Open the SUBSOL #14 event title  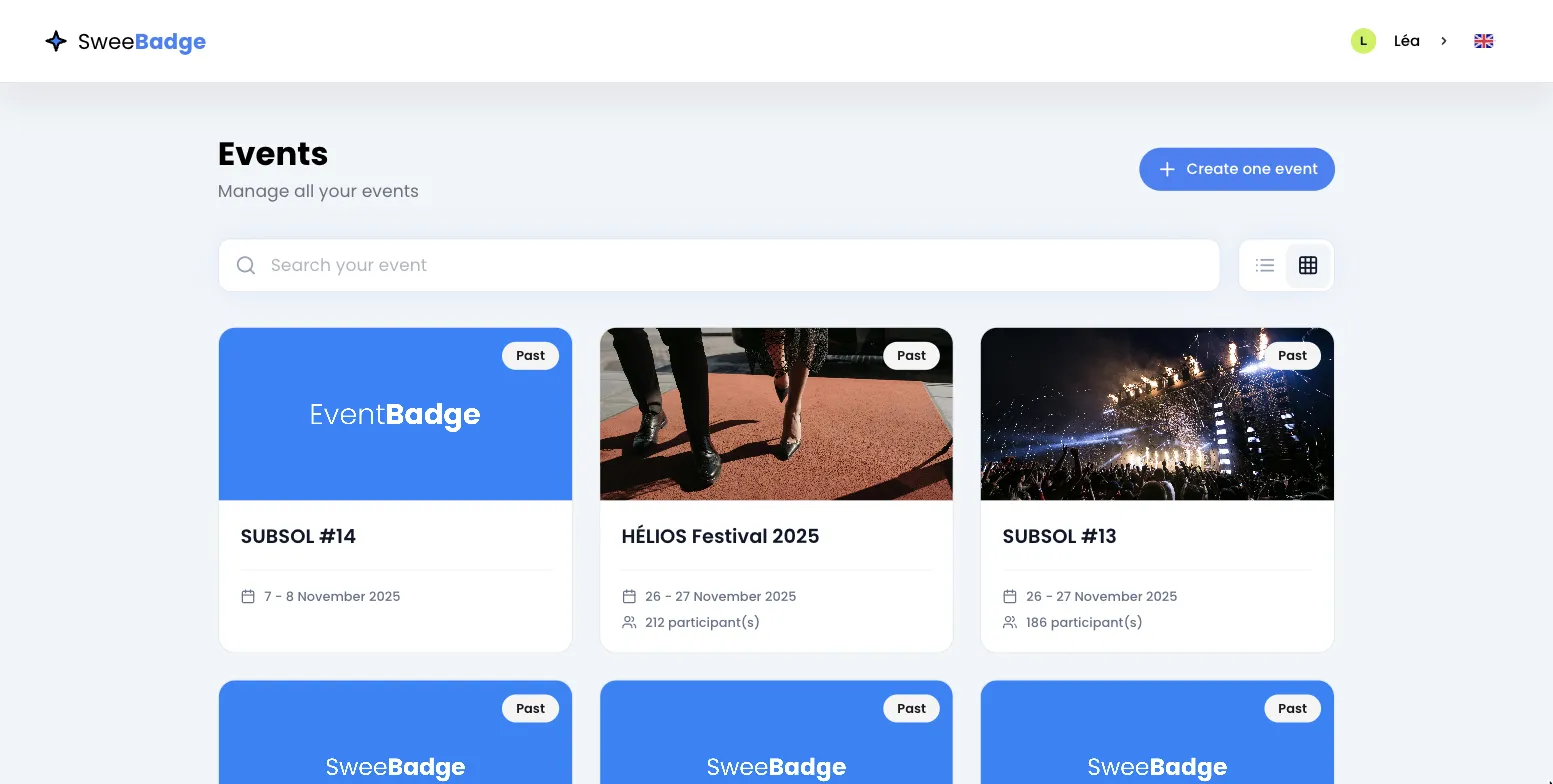[x=298, y=536]
